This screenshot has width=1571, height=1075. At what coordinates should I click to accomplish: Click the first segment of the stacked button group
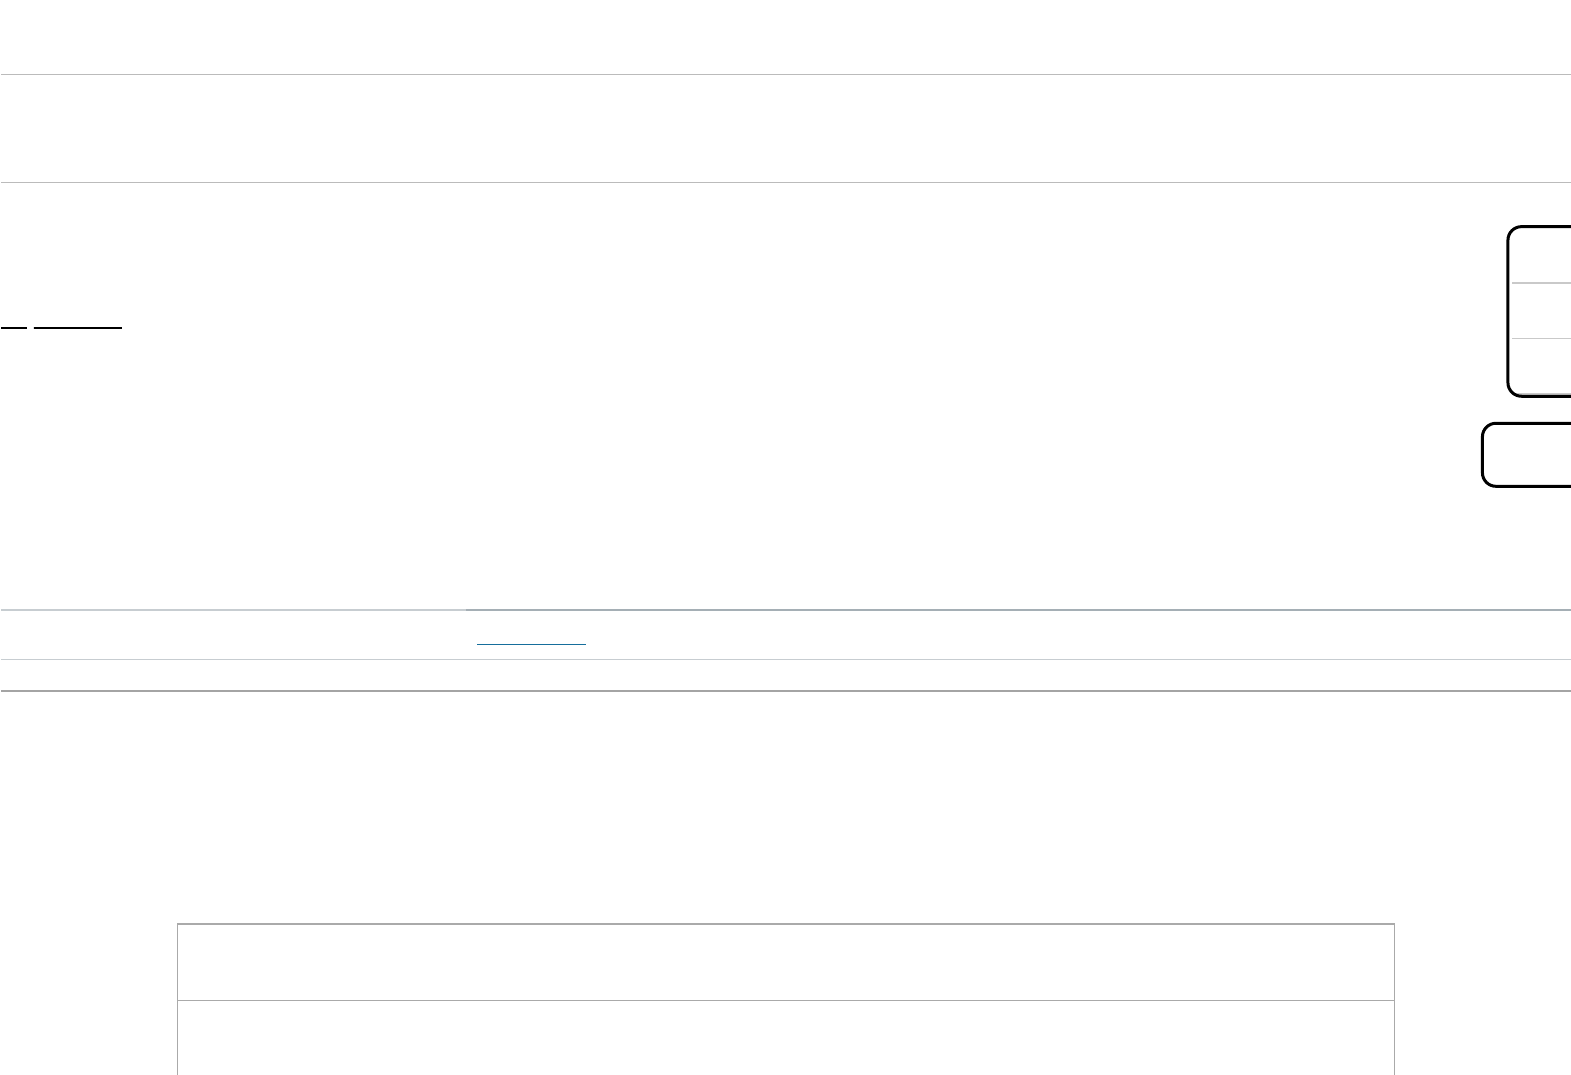1540,255
